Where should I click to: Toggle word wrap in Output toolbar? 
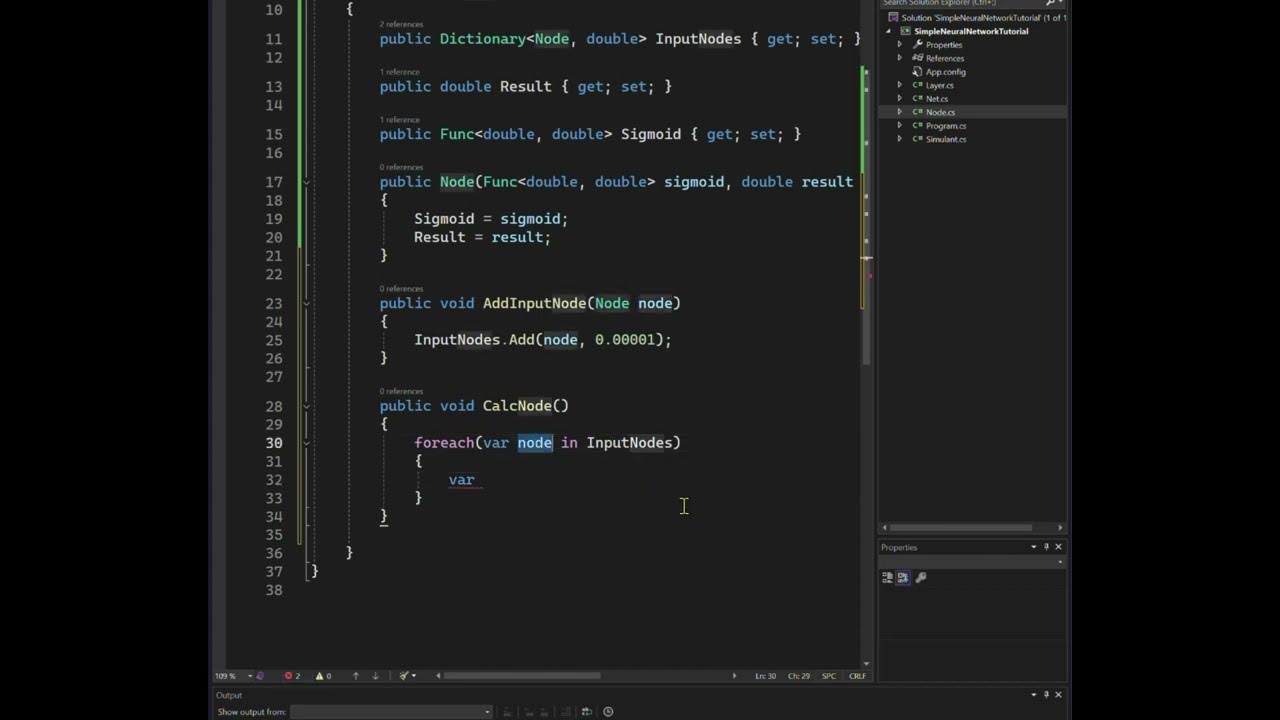coord(585,712)
